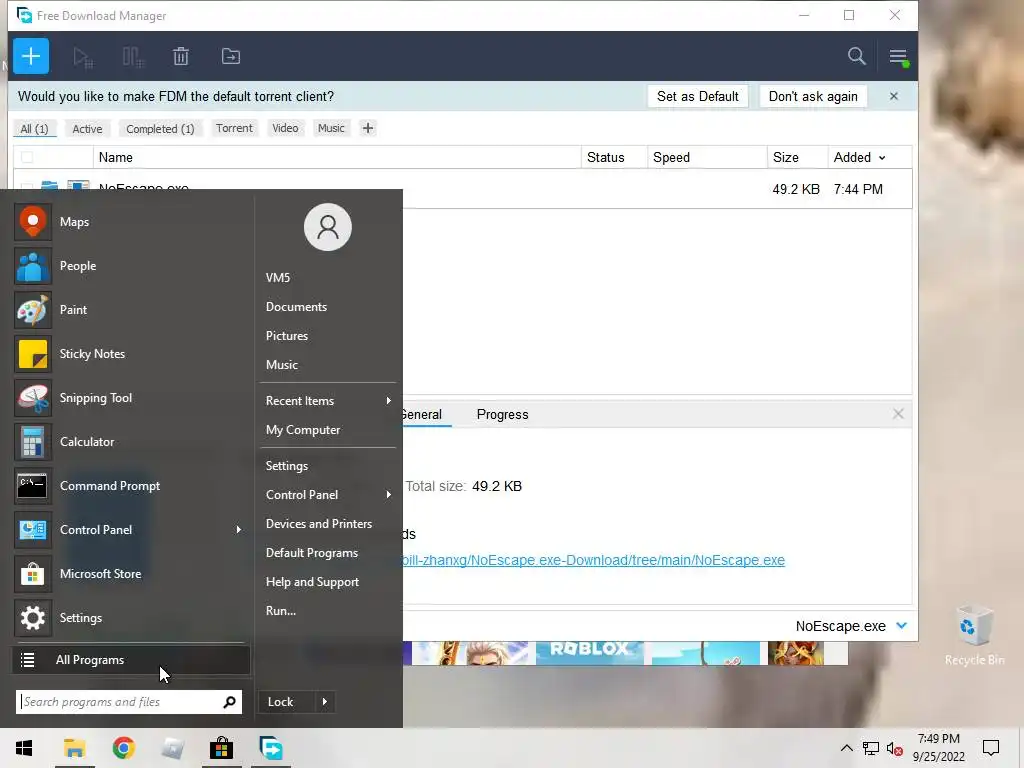The width and height of the screenshot is (1024, 768).
Task: Open the search magnifier in FDM toolbar
Action: point(856,56)
